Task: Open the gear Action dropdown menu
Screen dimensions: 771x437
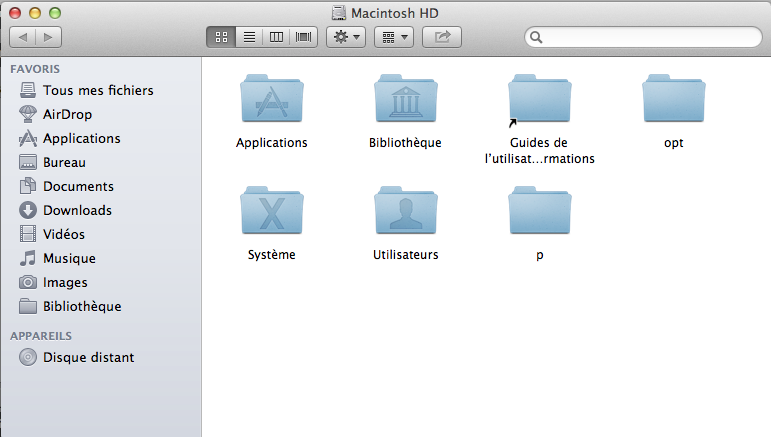Action: click(x=347, y=37)
